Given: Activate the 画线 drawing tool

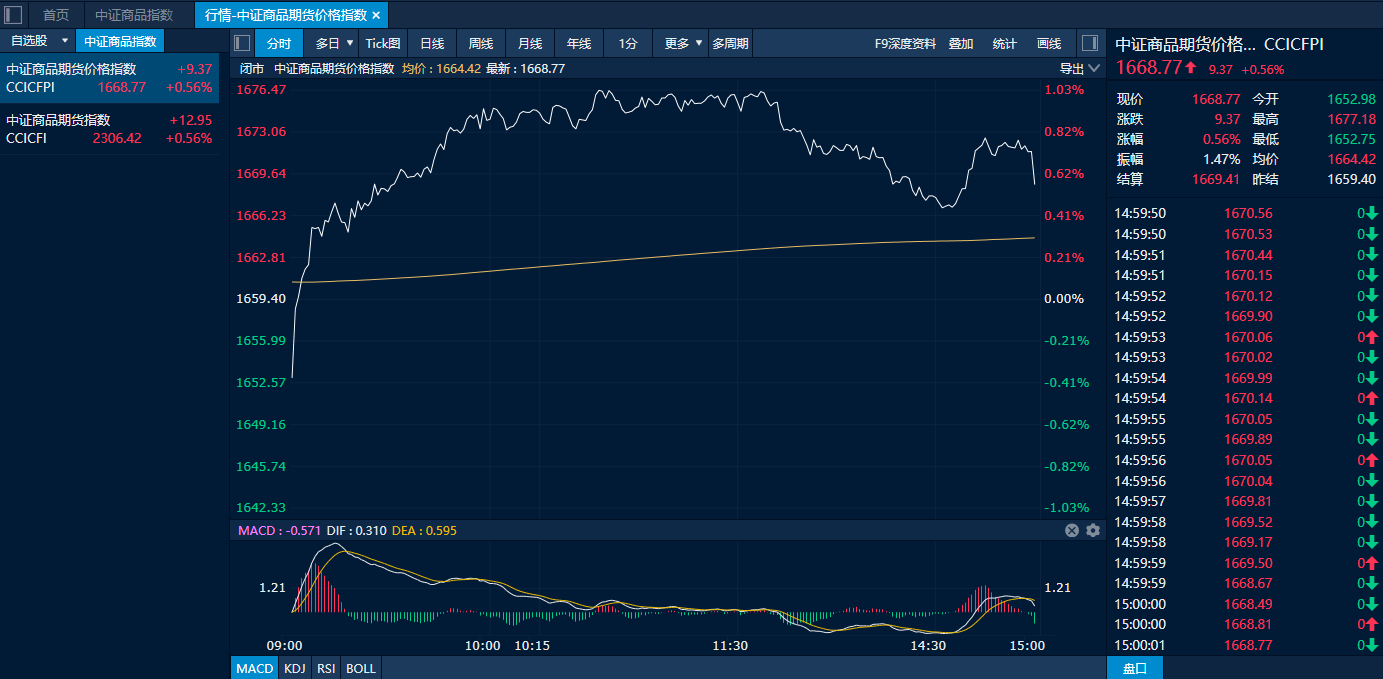Looking at the screenshot, I should click(1049, 43).
